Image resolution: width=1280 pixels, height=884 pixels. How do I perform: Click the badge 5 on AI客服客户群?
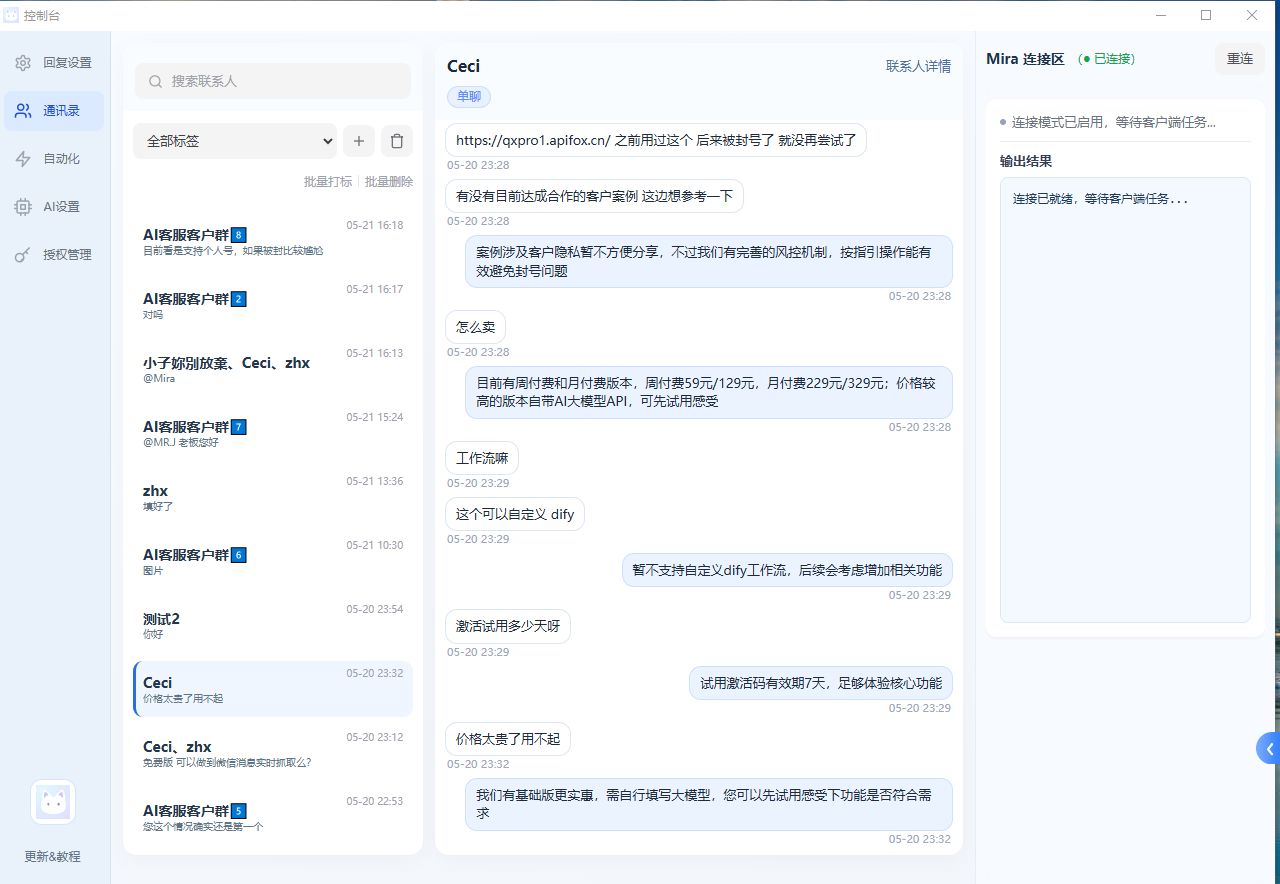tap(239, 811)
